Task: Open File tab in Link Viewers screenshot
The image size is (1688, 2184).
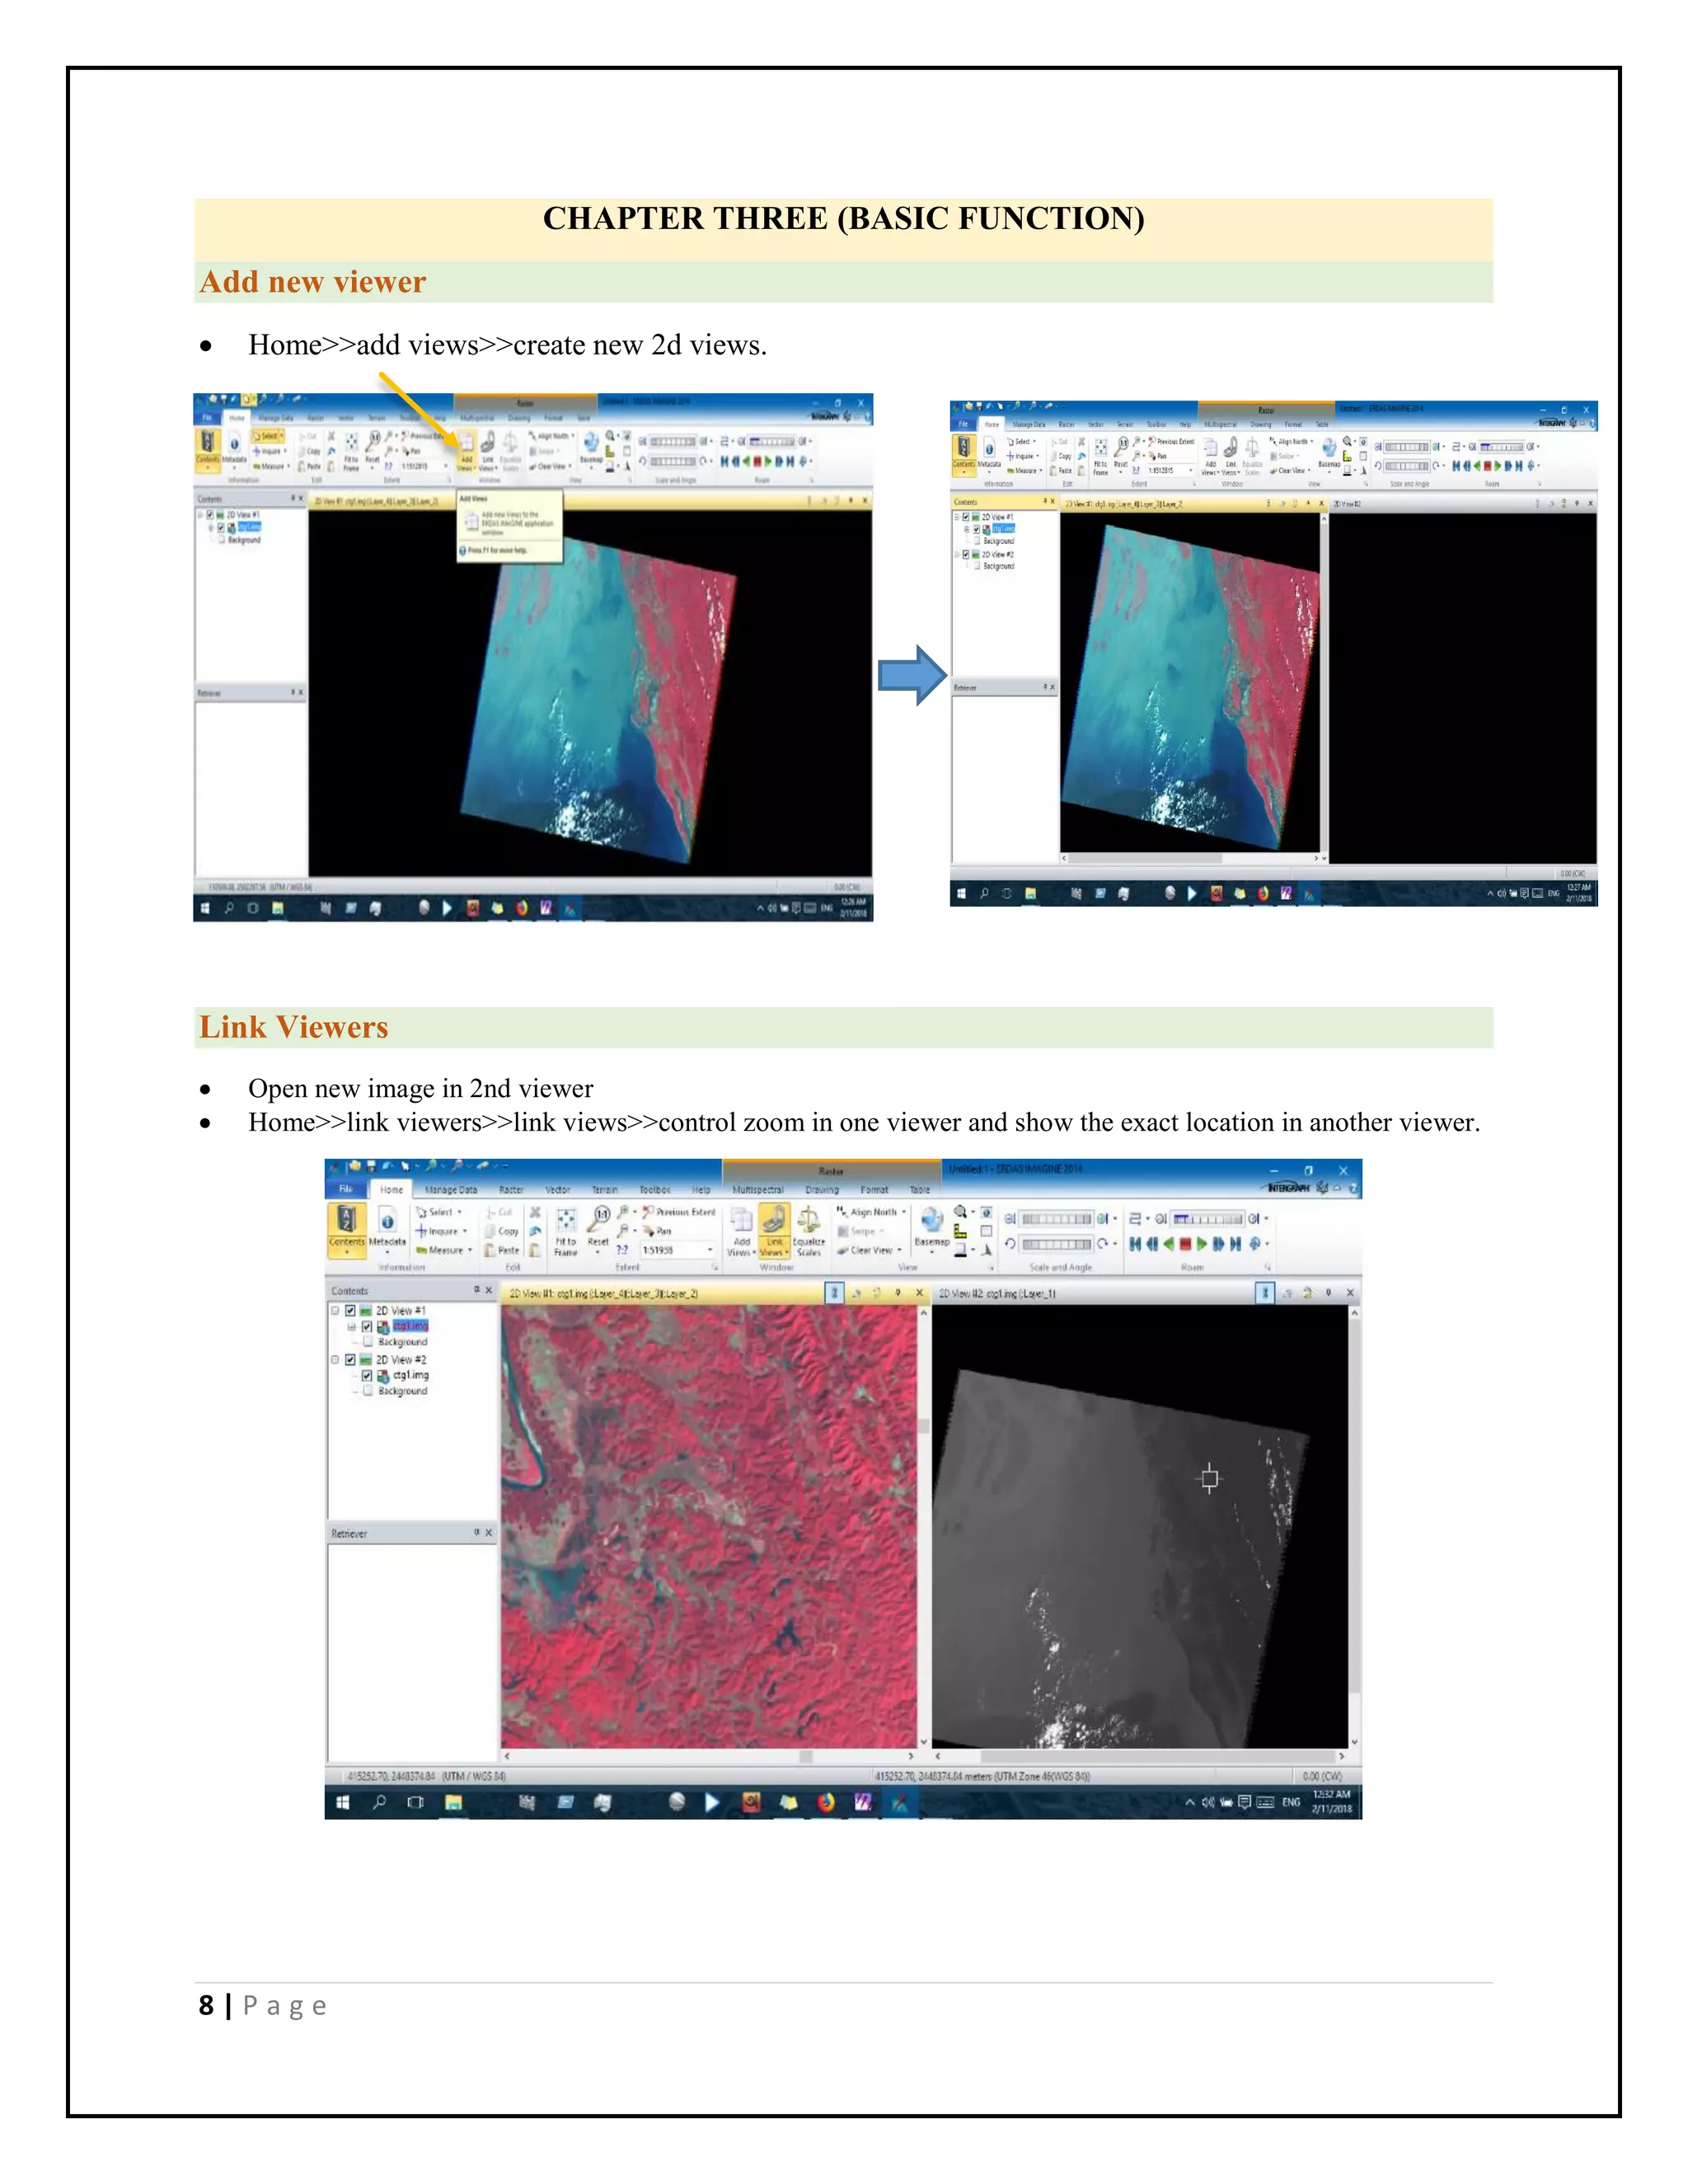Action: pos(345,1189)
